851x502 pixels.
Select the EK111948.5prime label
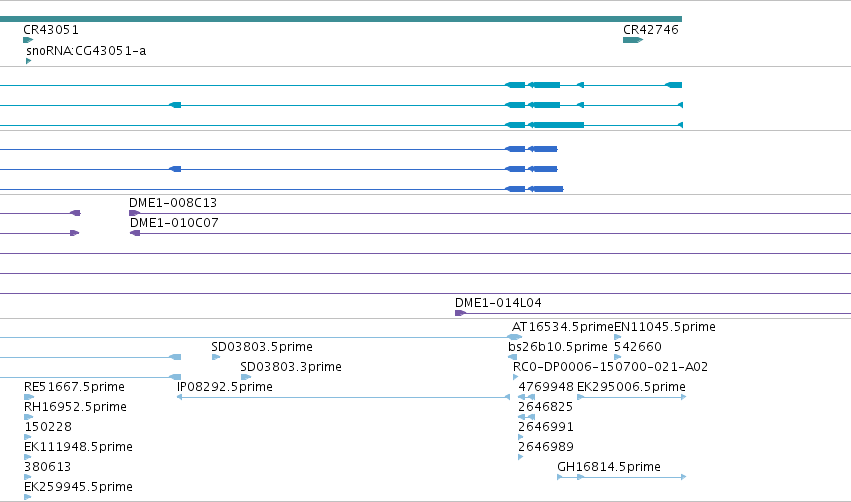[x=78, y=447]
